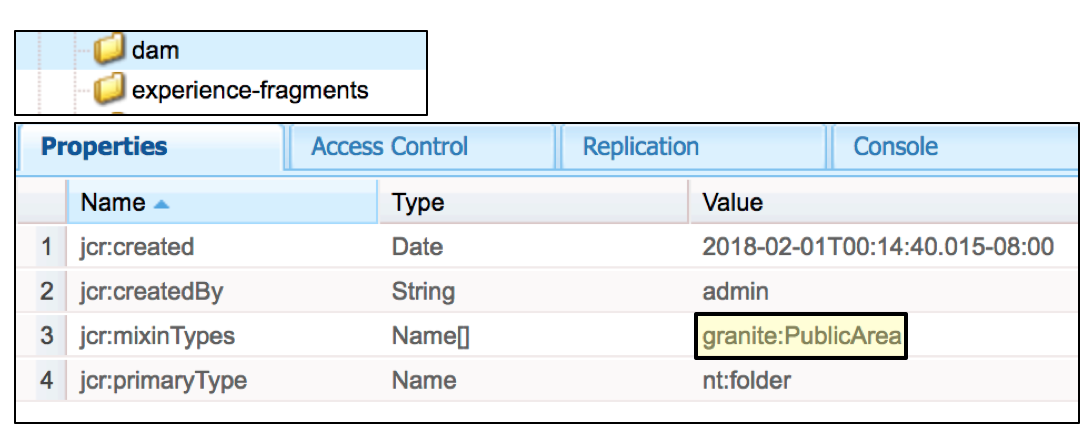Sort by the Name column header

pos(113,203)
